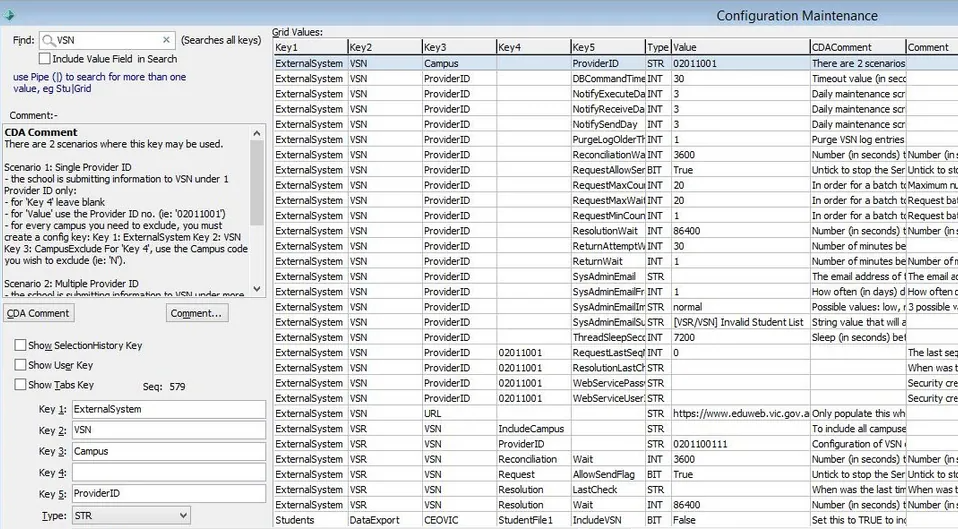The image size is (958, 529).
Task: Enable Include Value Field in Search
Action: point(45,59)
